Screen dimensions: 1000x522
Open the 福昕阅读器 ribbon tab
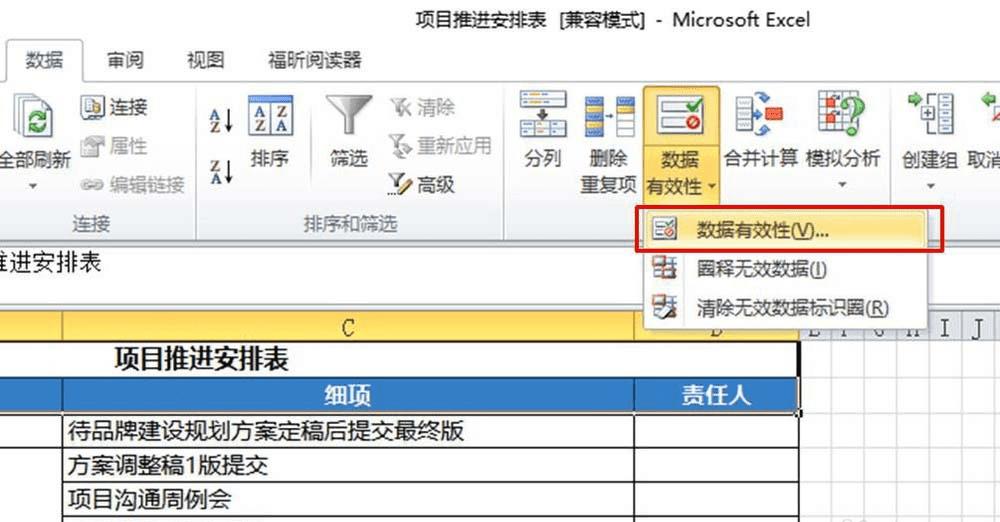pos(314,61)
